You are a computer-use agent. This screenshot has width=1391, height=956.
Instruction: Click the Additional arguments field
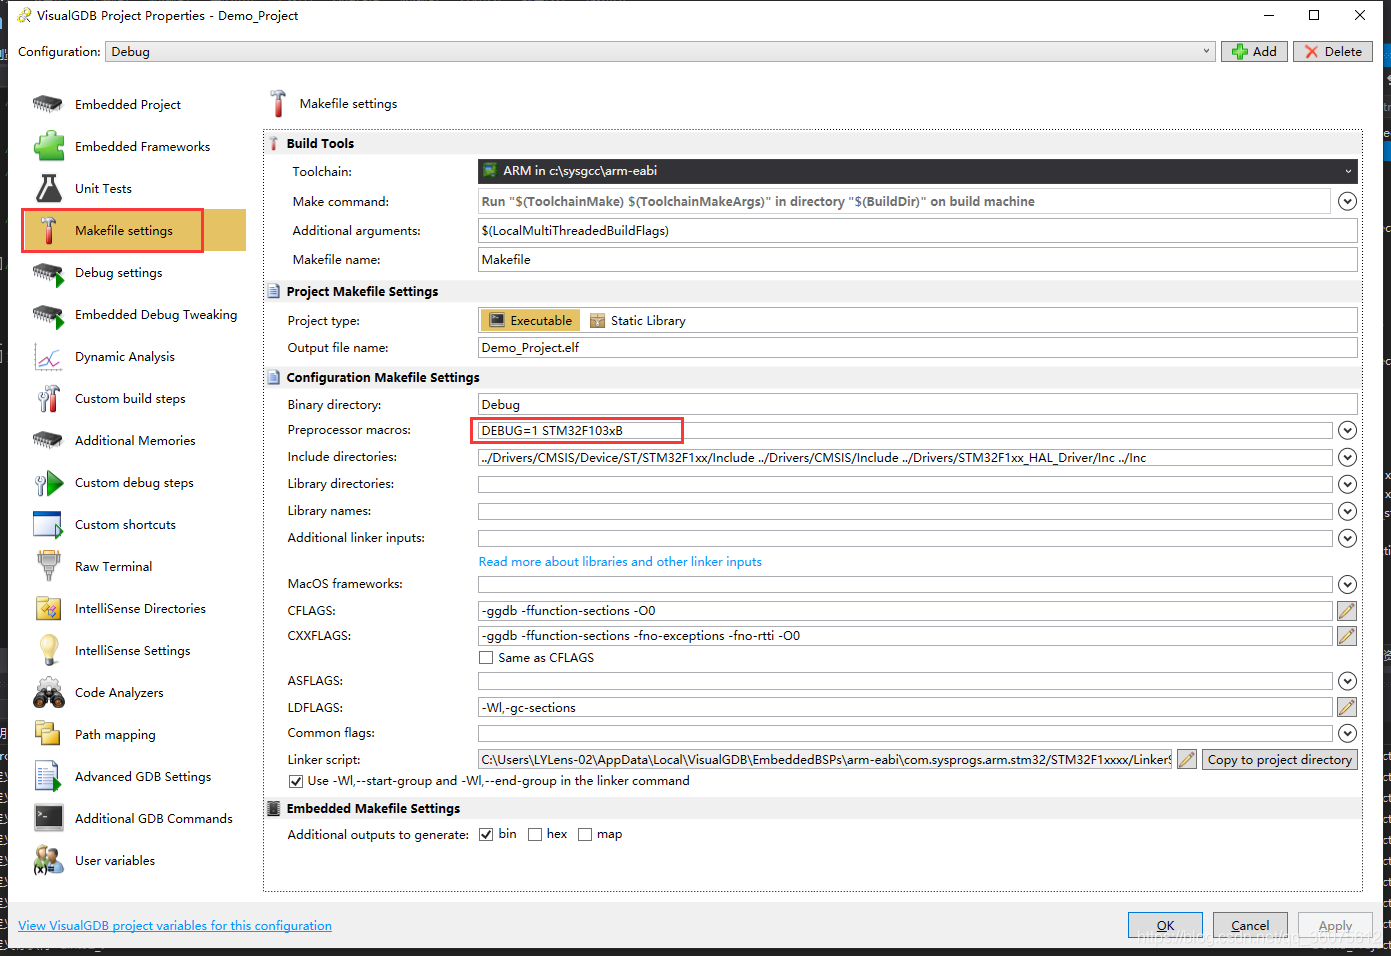[x=918, y=231]
